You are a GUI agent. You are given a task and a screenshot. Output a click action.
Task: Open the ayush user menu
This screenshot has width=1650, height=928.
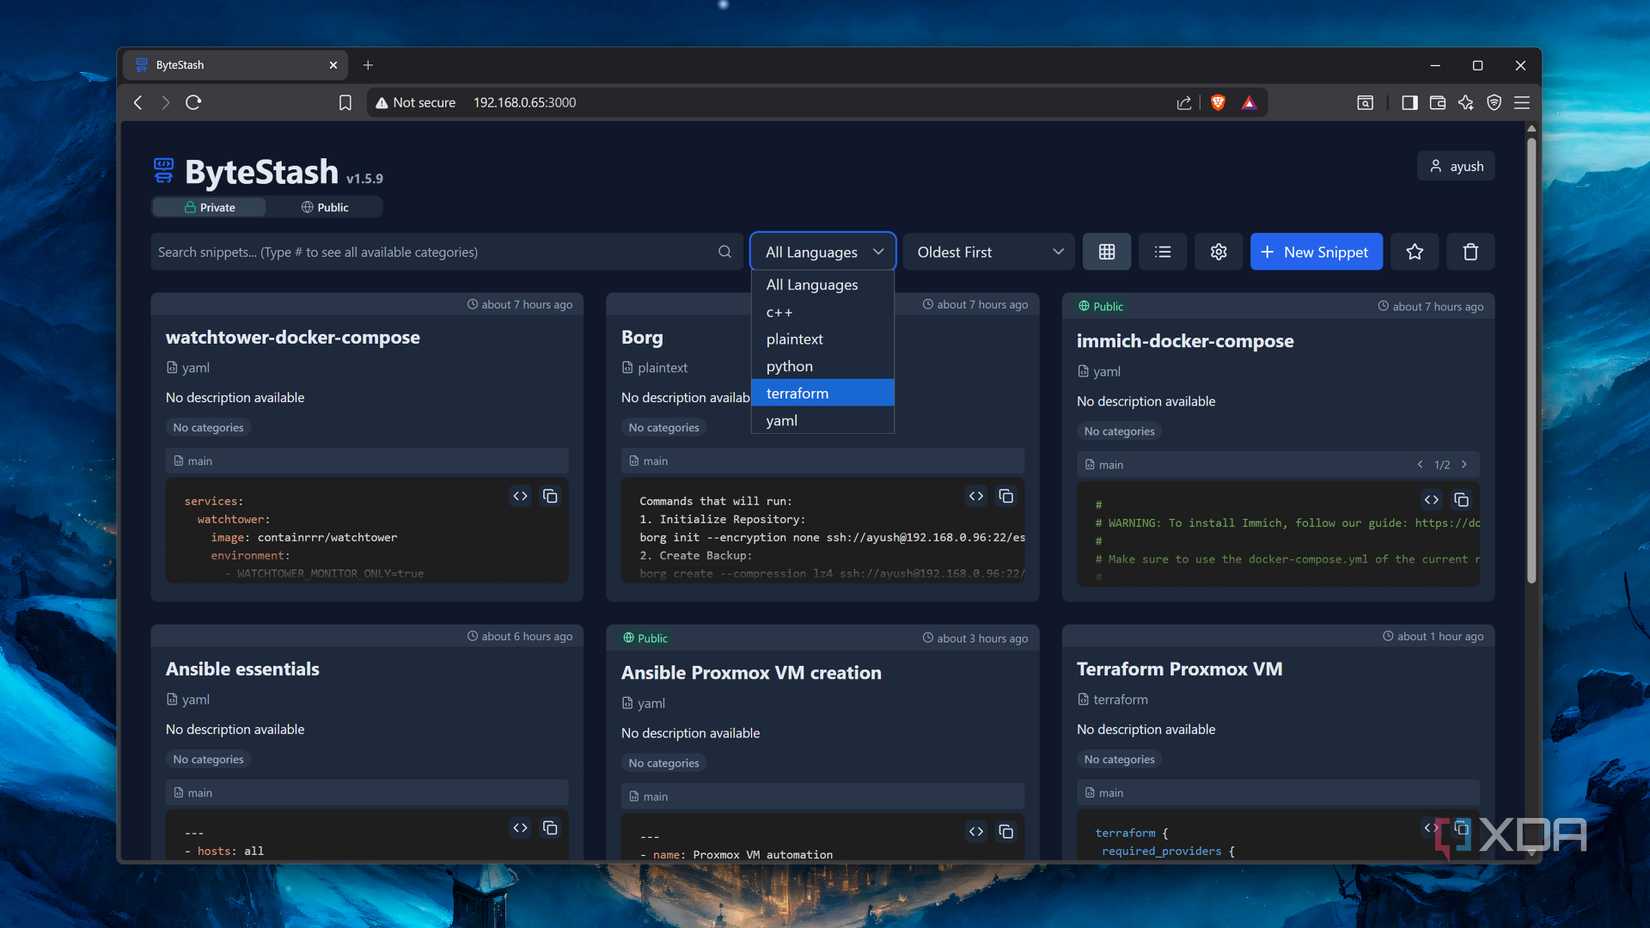click(1455, 165)
